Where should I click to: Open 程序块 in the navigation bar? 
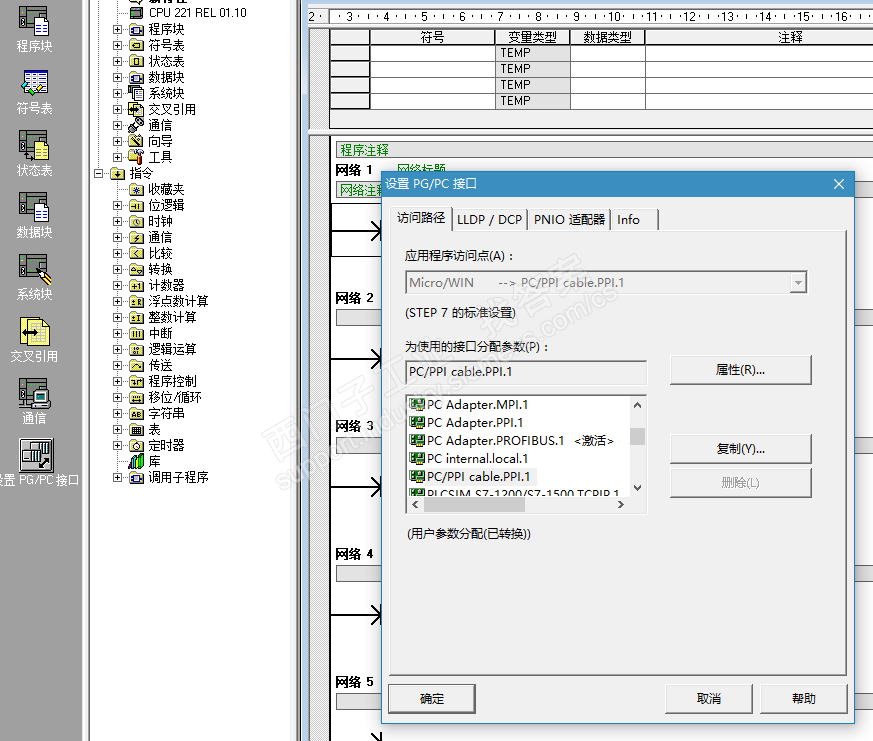(x=34, y=29)
